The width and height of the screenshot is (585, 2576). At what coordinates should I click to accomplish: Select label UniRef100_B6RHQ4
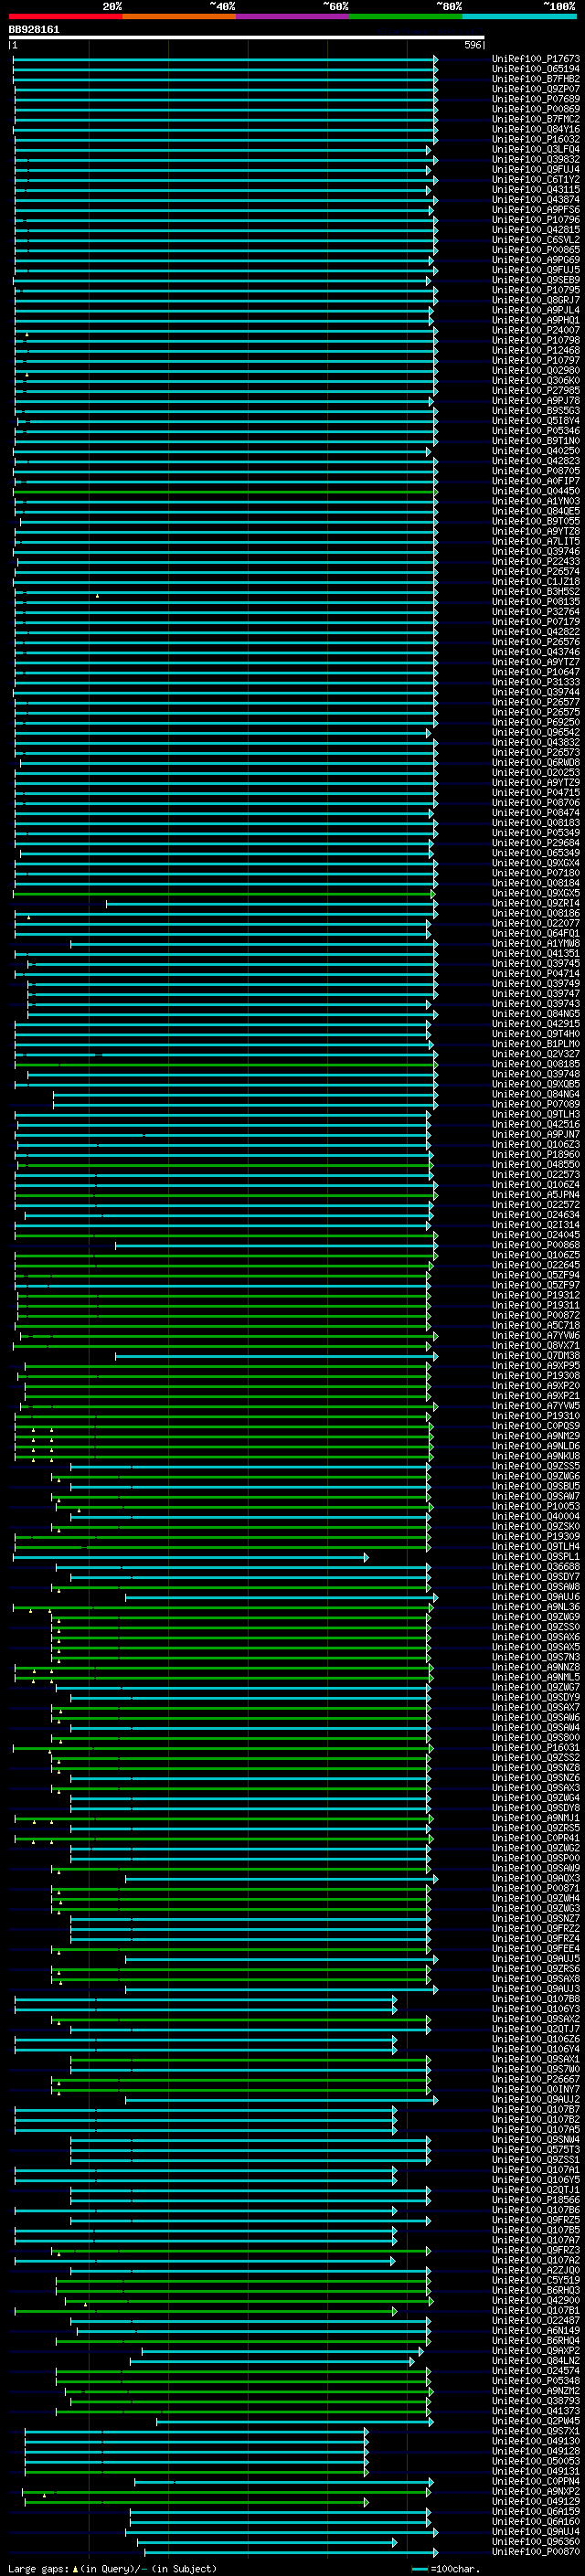pos(536,2340)
